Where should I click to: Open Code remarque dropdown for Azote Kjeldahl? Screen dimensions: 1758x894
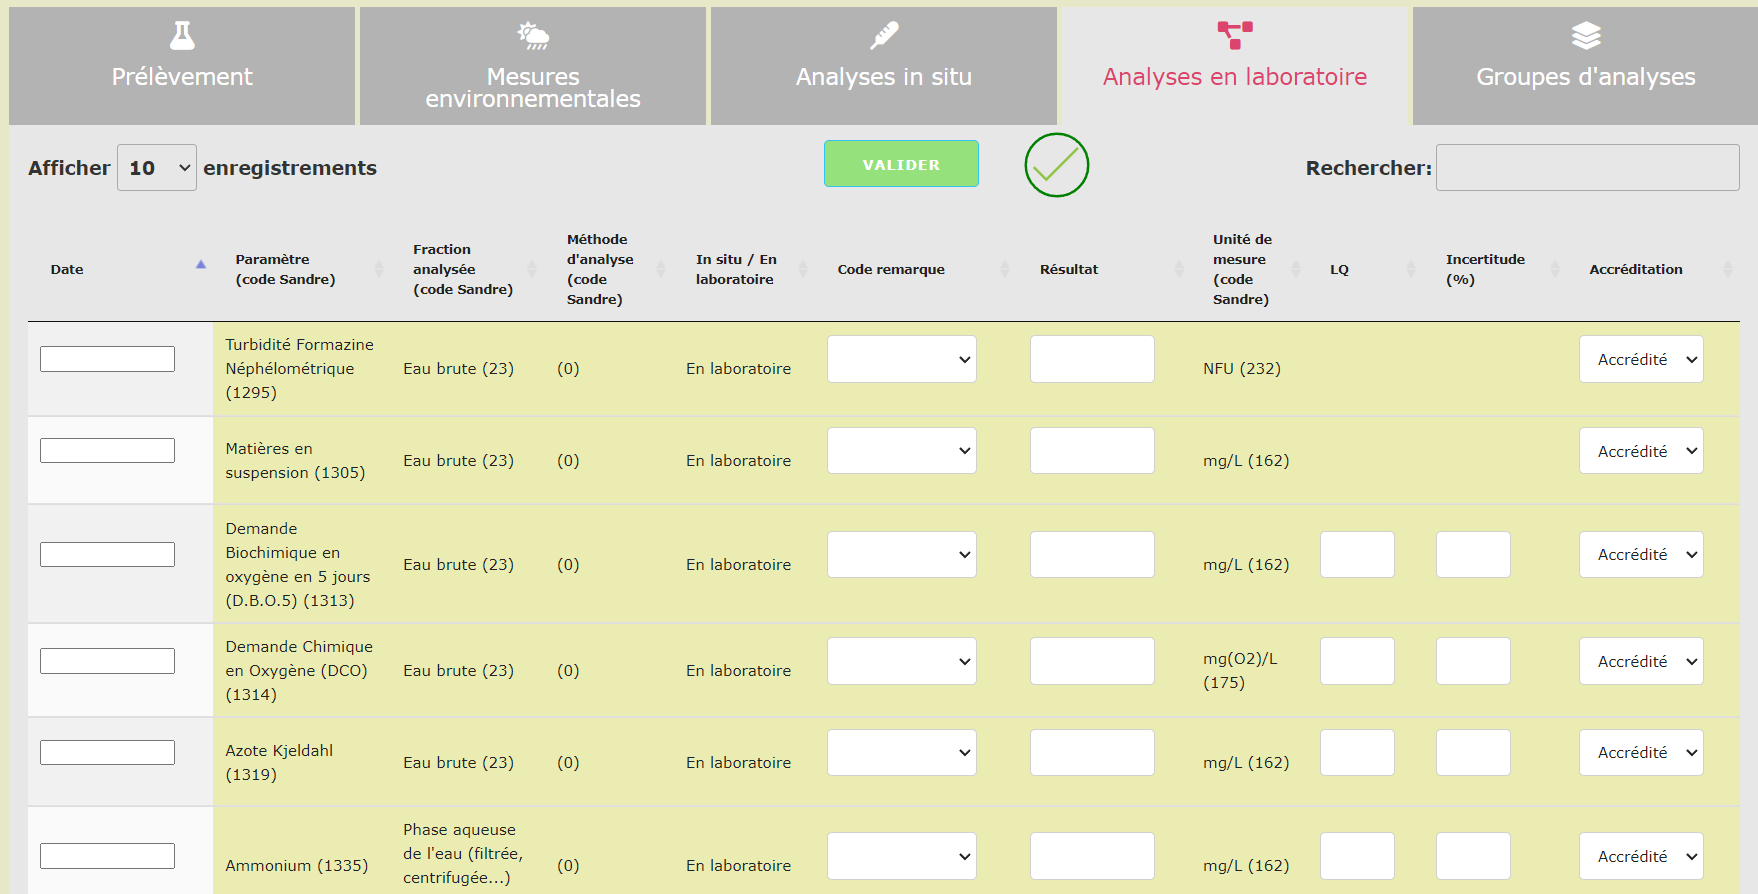click(x=901, y=753)
